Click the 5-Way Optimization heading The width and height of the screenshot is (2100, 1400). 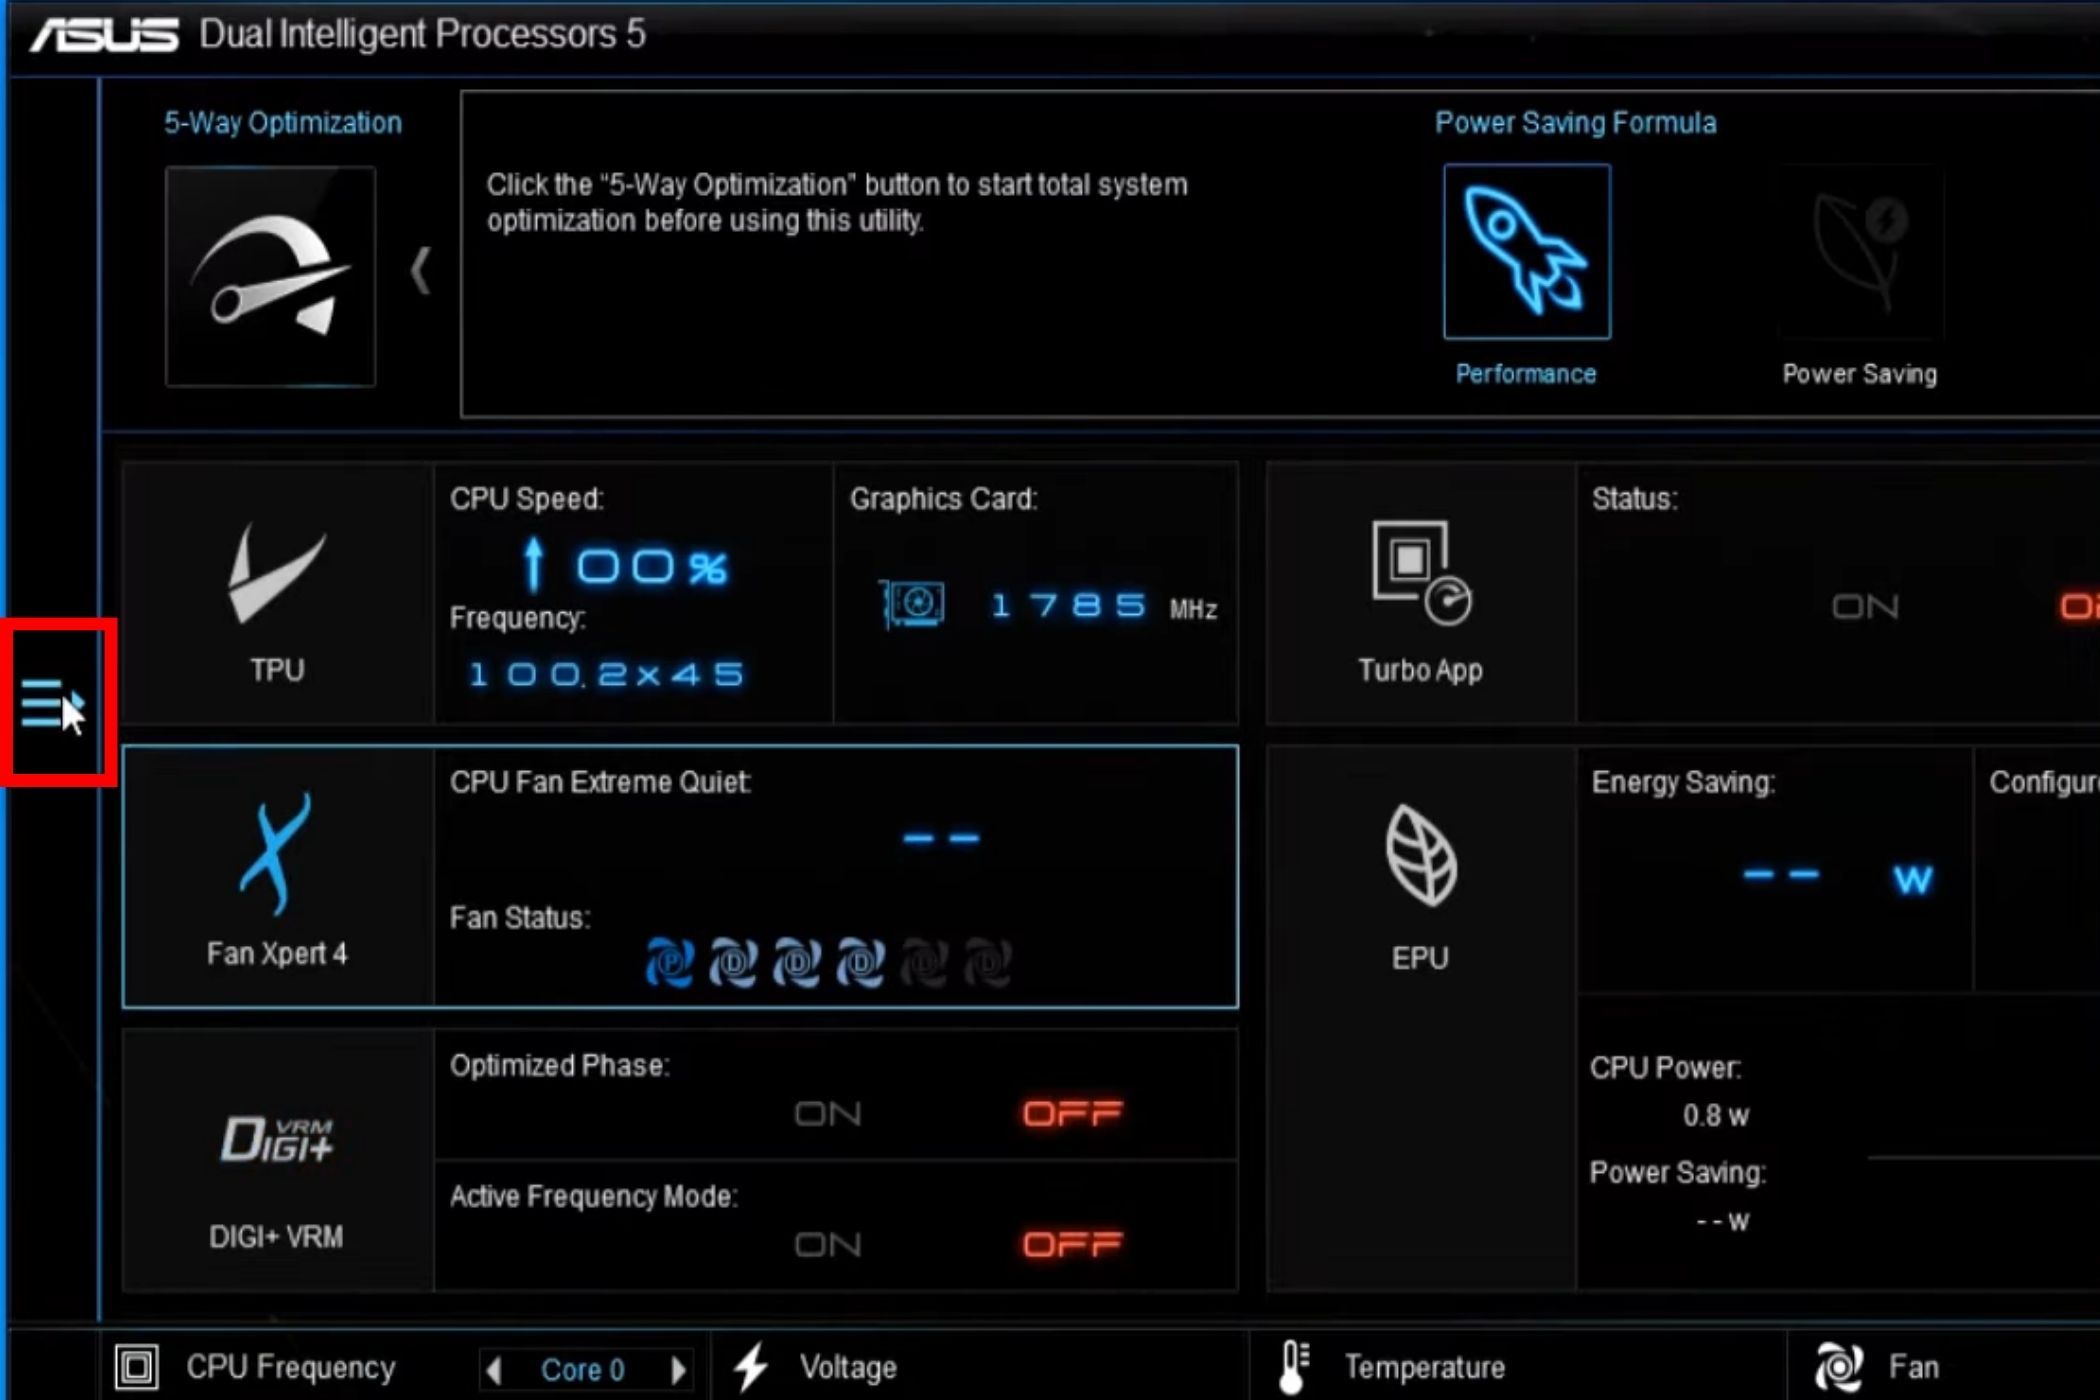point(283,122)
